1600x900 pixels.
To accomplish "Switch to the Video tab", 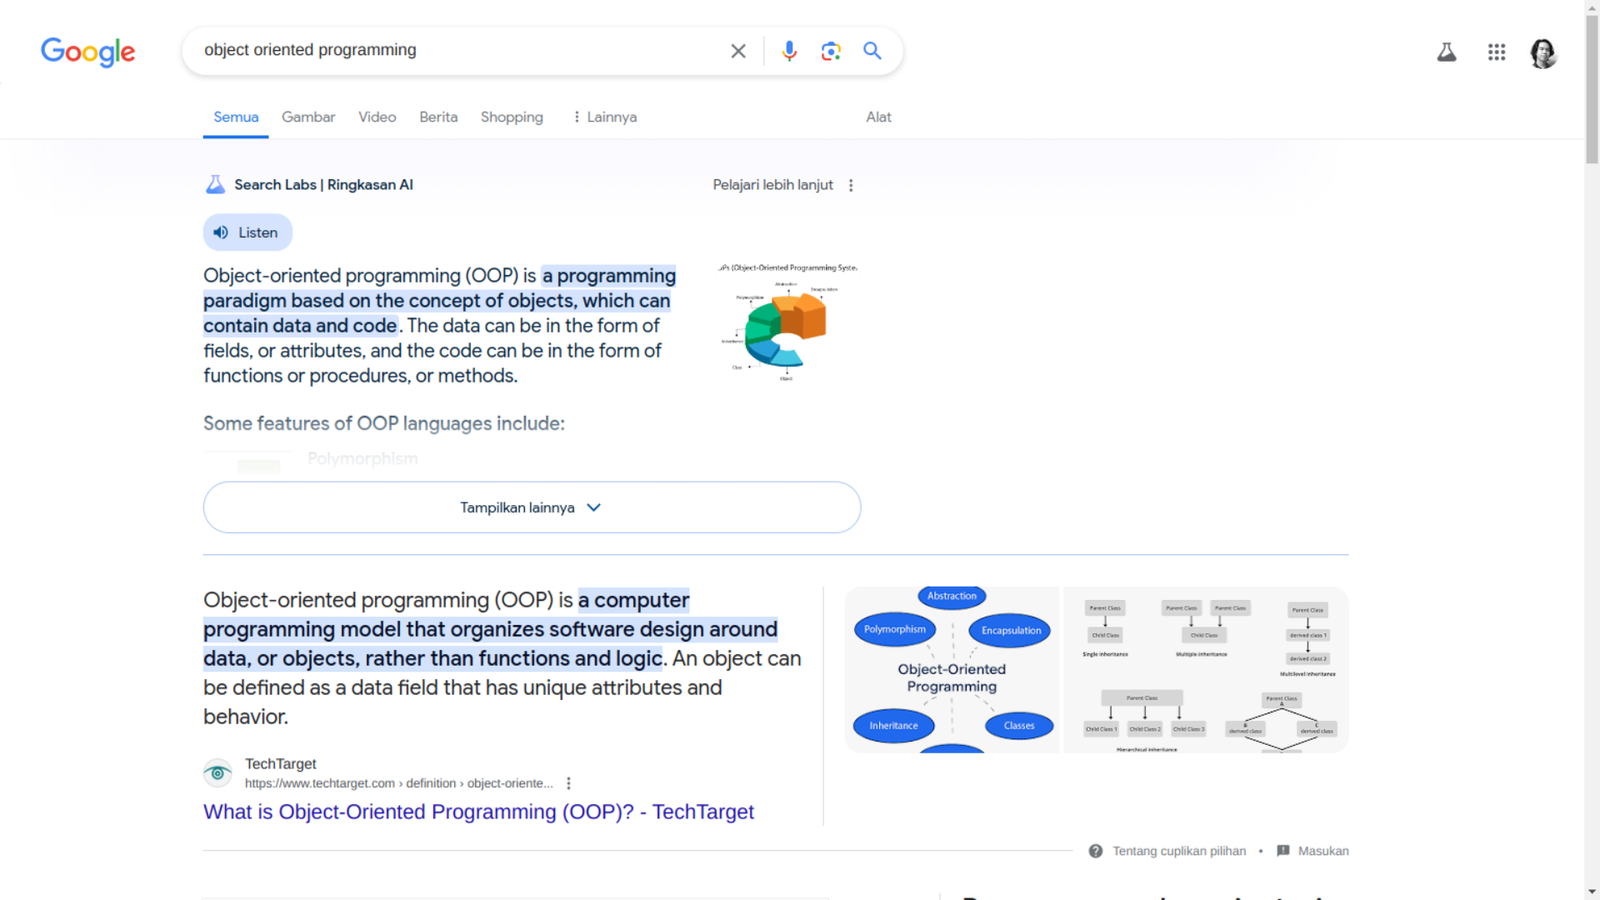I will pos(377,117).
